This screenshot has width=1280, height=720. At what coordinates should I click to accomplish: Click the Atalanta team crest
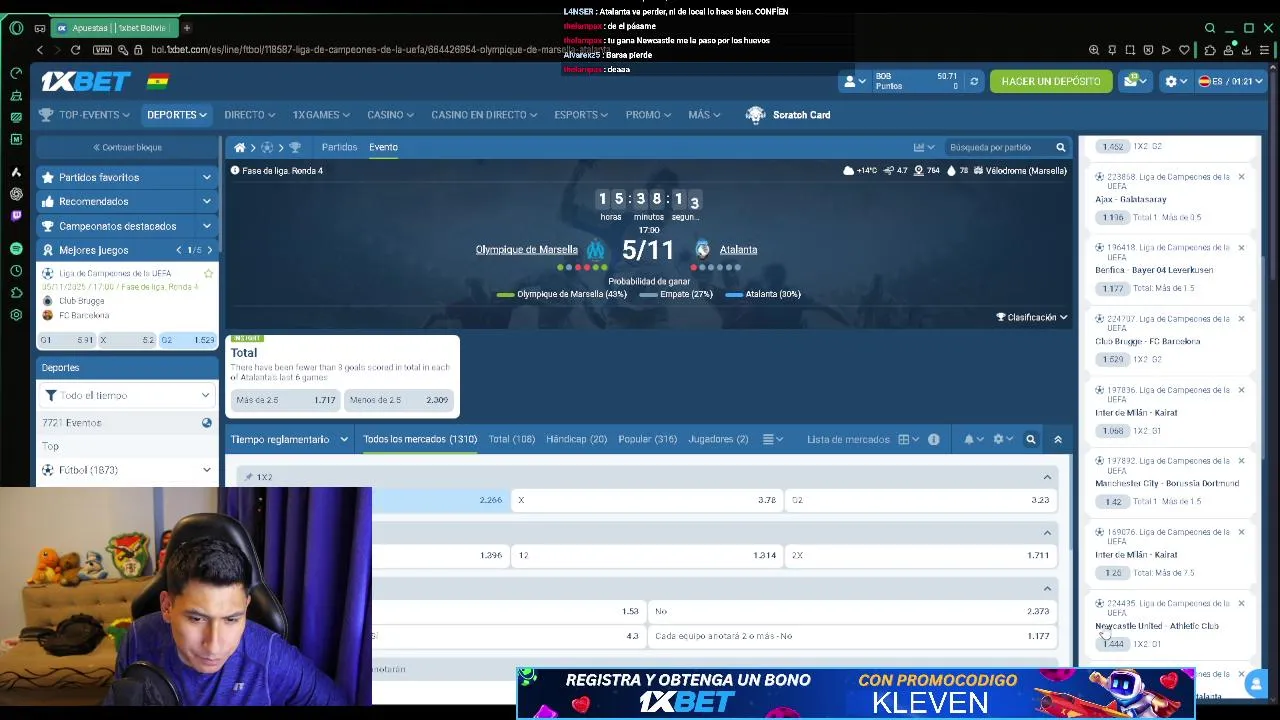pyautogui.click(x=702, y=249)
